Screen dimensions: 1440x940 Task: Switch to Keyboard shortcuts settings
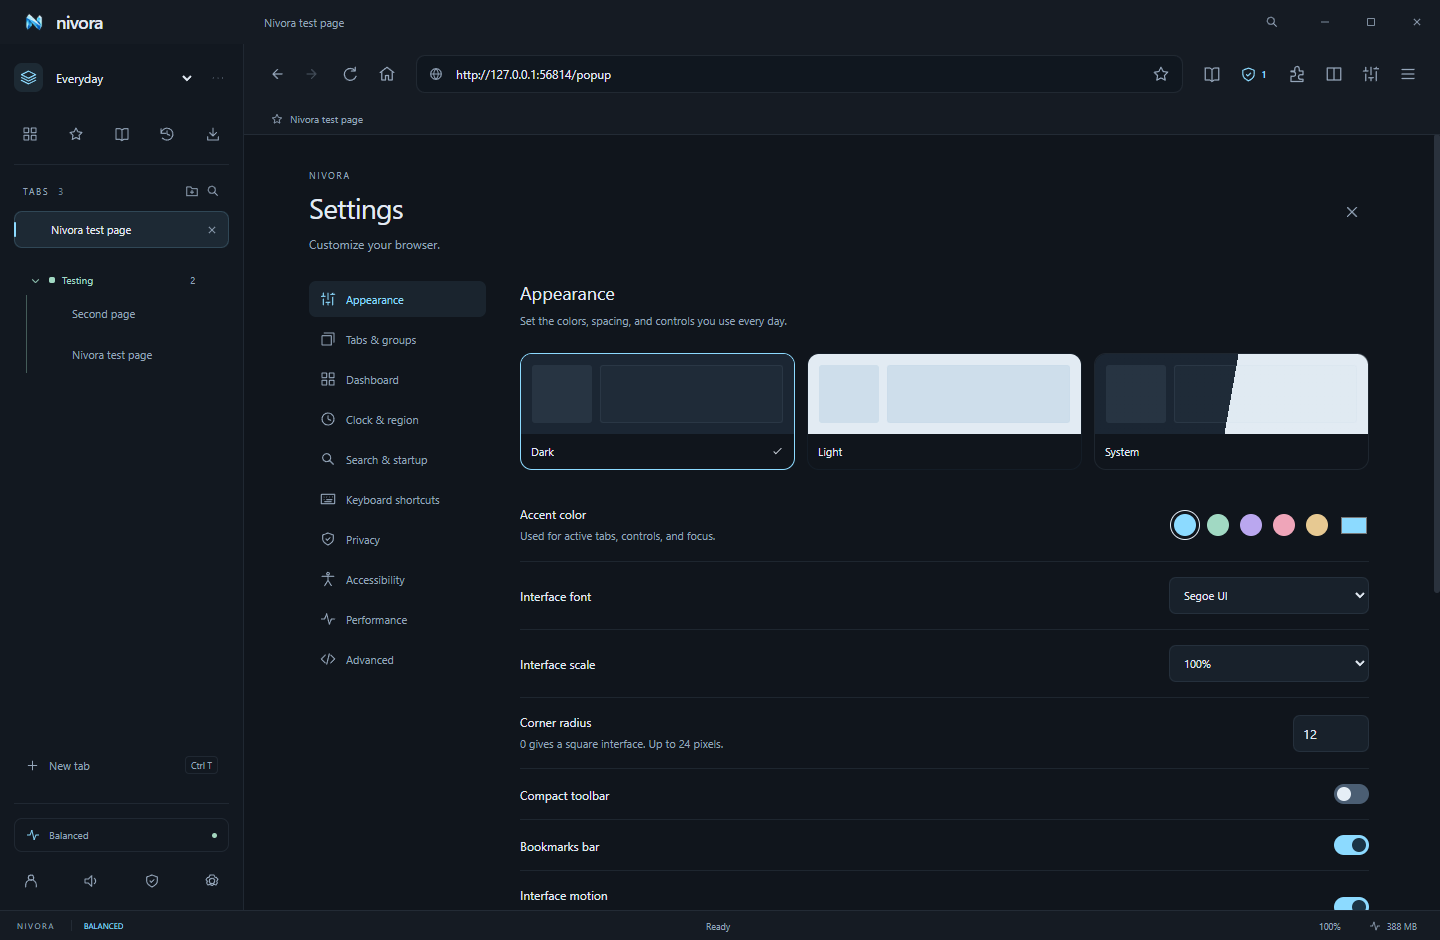coord(397,500)
